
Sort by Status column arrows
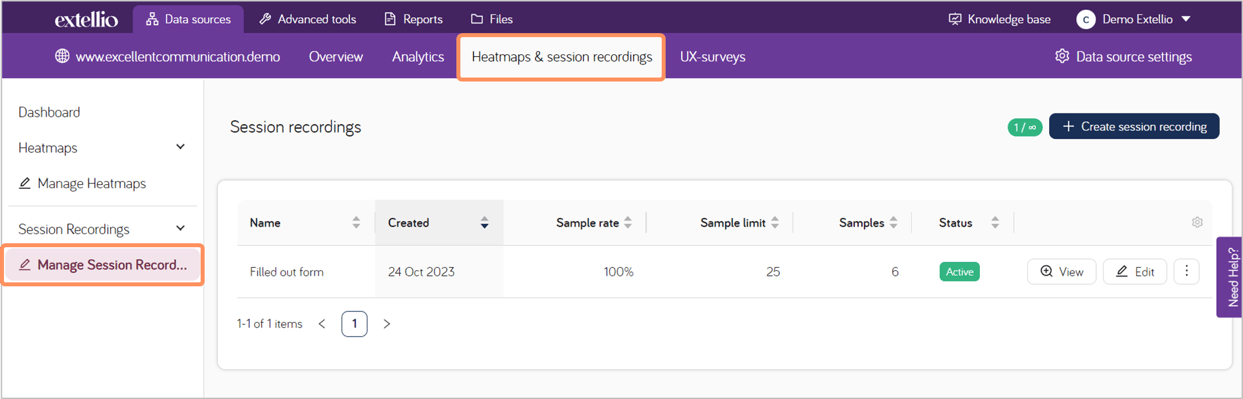(x=994, y=223)
